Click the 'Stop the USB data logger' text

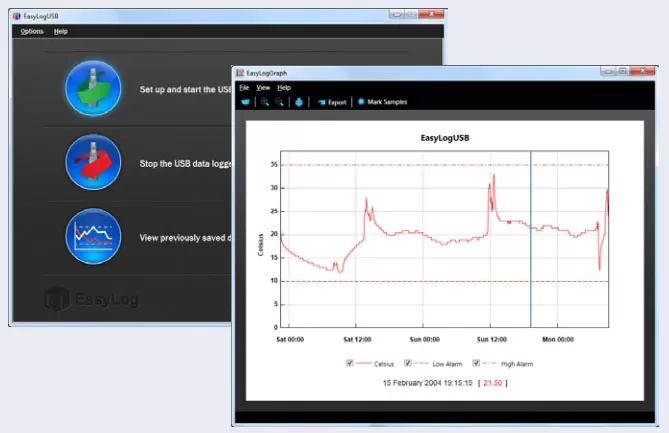(185, 164)
